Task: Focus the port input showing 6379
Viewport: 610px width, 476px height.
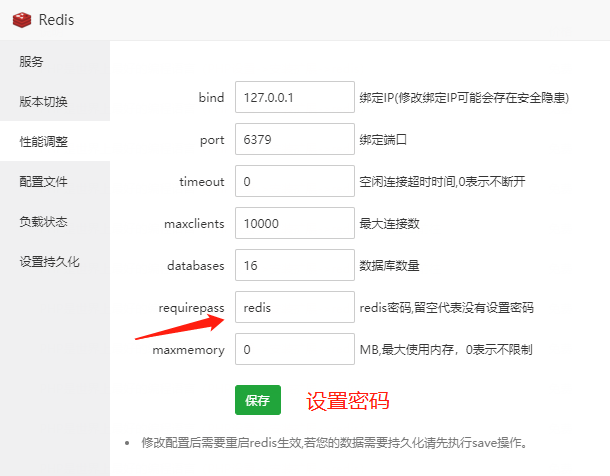Action: coord(294,140)
